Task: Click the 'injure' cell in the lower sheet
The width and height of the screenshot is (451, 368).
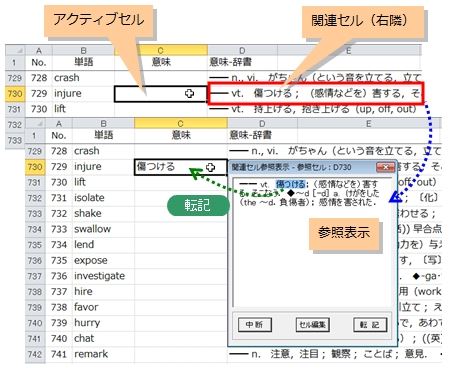Action: click(x=103, y=167)
